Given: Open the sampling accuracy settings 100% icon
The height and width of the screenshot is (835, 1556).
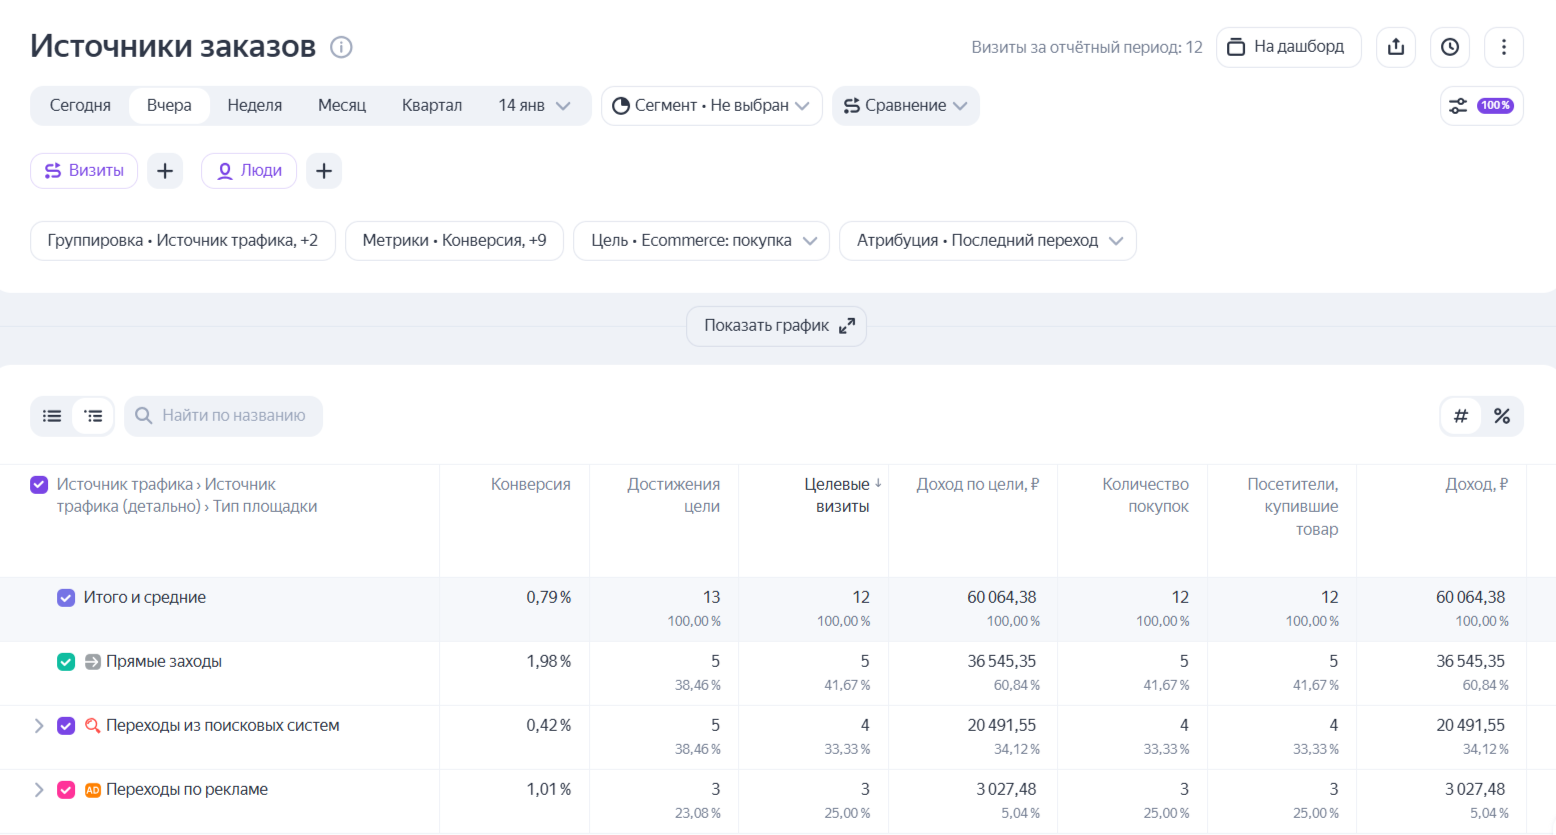Looking at the screenshot, I should [1481, 106].
